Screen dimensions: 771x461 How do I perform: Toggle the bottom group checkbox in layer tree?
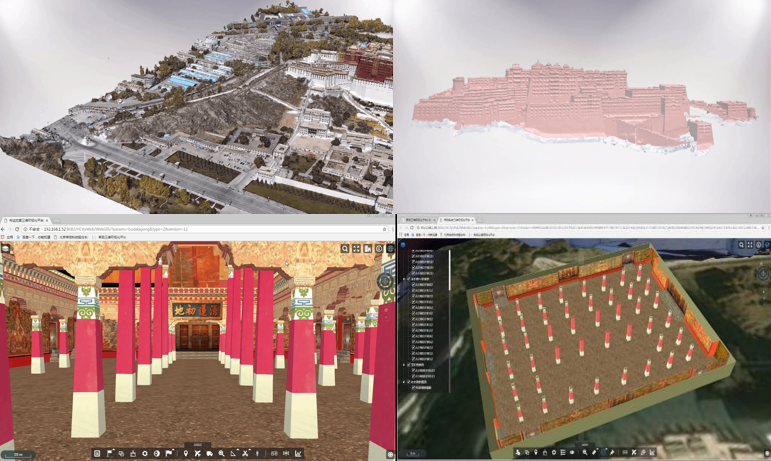coord(408,381)
